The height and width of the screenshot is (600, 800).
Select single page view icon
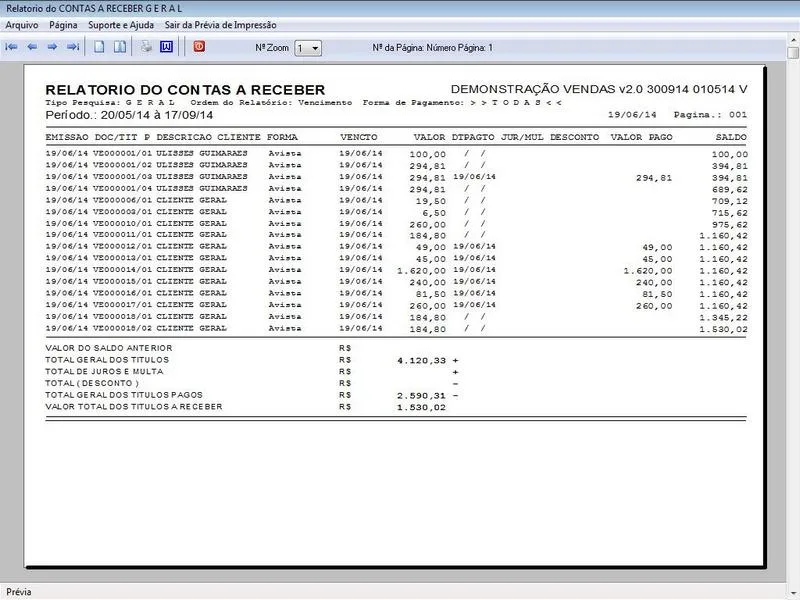click(100, 47)
